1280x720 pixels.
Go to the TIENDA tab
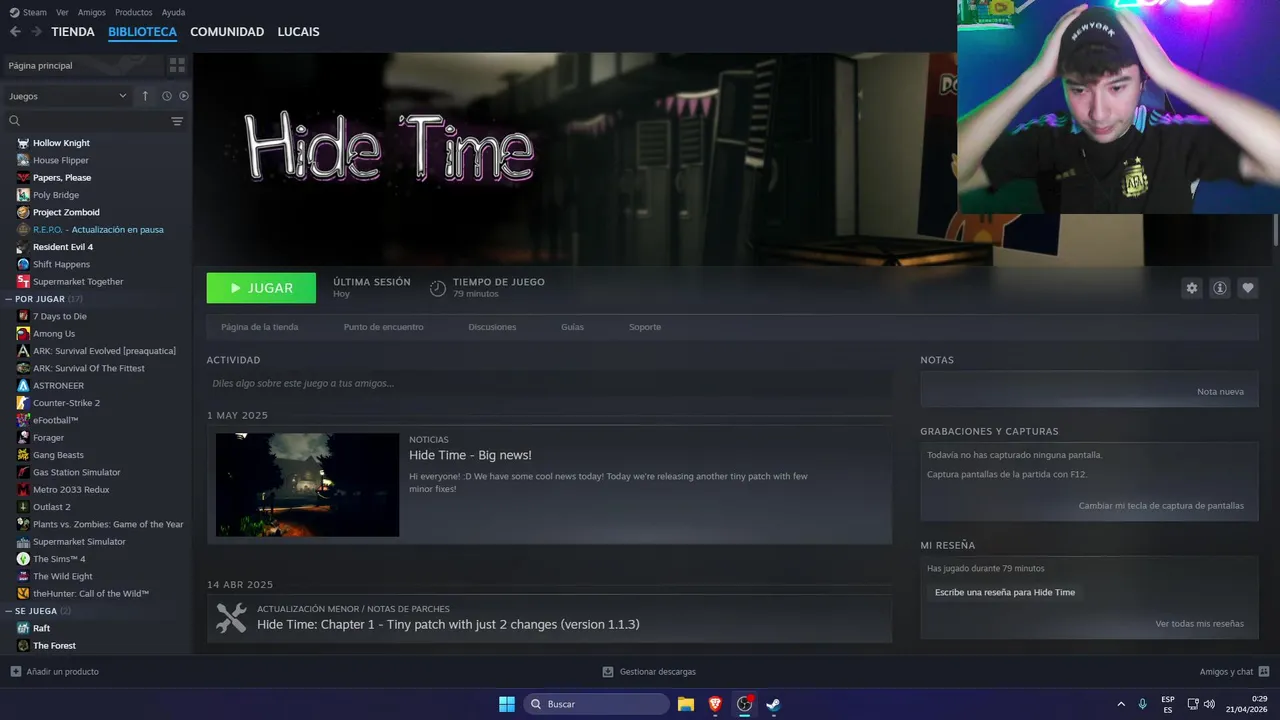pyautogui.click(x=73, y=32)
